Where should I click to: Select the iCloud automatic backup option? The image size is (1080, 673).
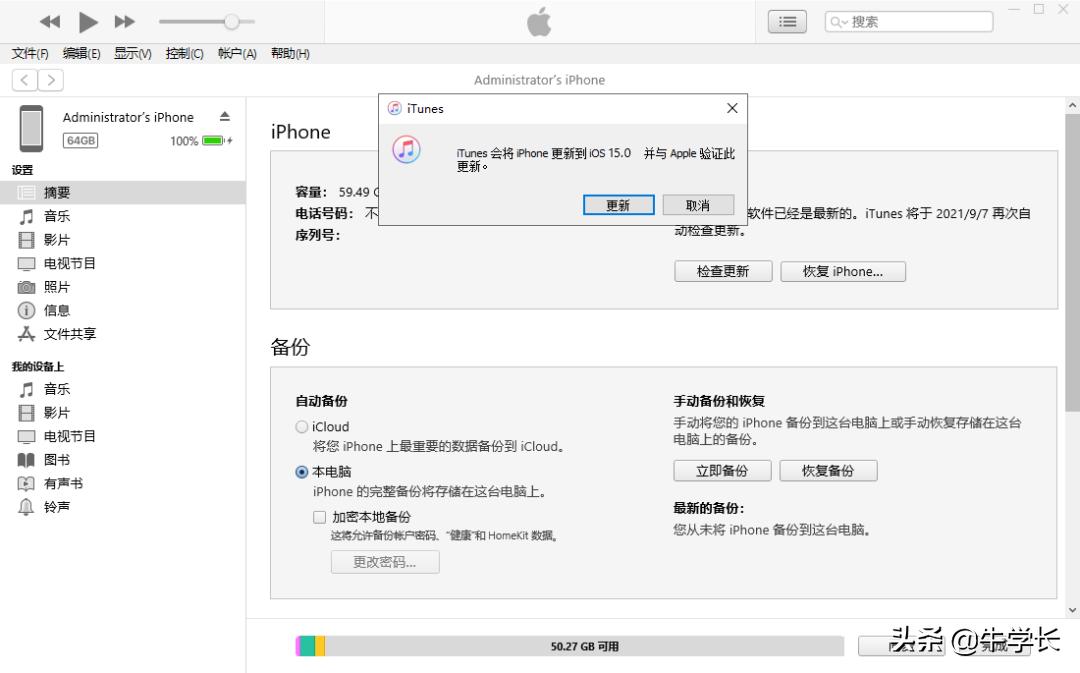point(301,427)
